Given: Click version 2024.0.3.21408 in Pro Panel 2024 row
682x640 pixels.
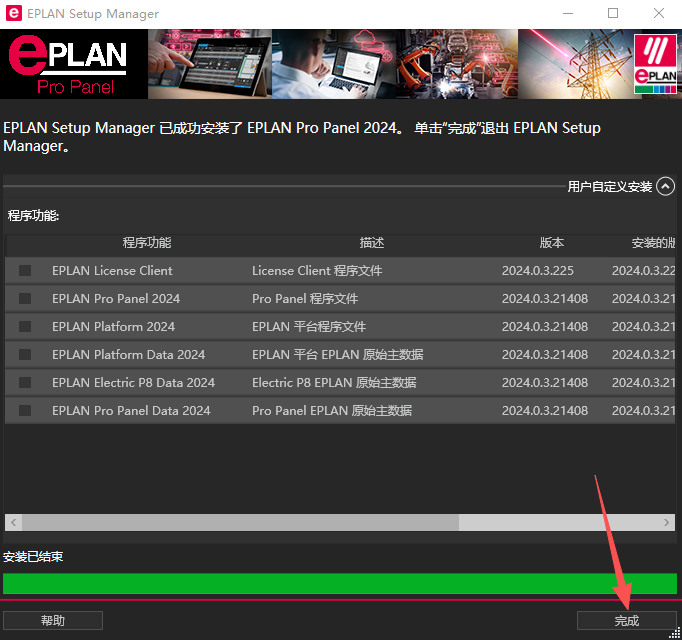Looking at the screenshot, I should click(545, 298).
